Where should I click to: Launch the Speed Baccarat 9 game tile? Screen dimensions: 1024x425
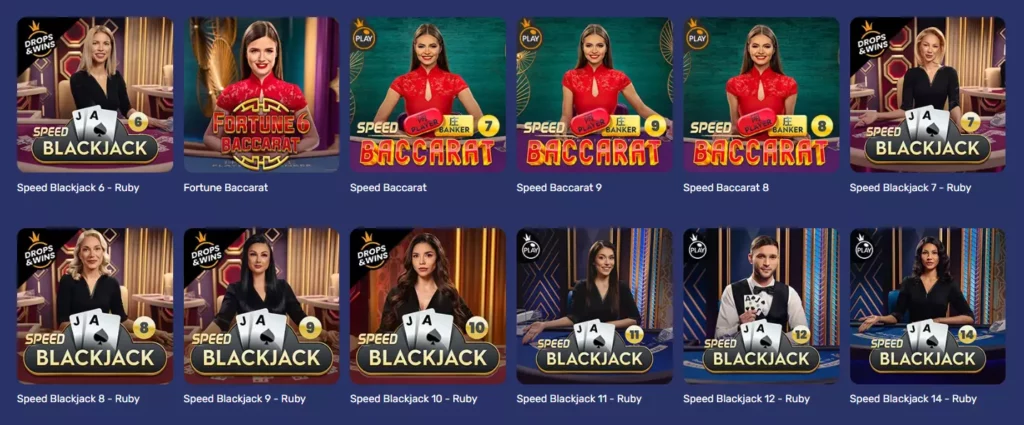coord(594,95)
